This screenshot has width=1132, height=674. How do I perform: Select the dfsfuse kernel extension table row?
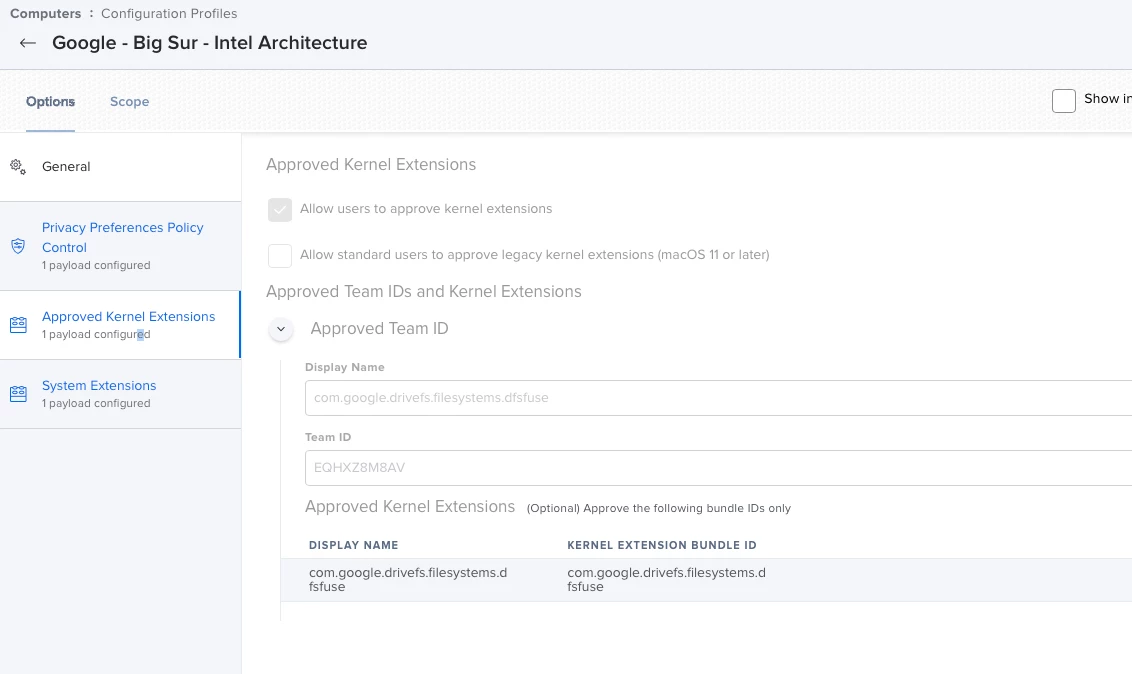pos(700,580)
